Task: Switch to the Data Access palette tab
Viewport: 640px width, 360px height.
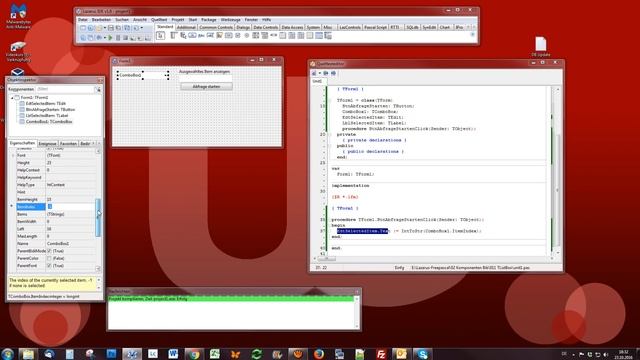Action: pyautogui.click(x=292, y=27)
